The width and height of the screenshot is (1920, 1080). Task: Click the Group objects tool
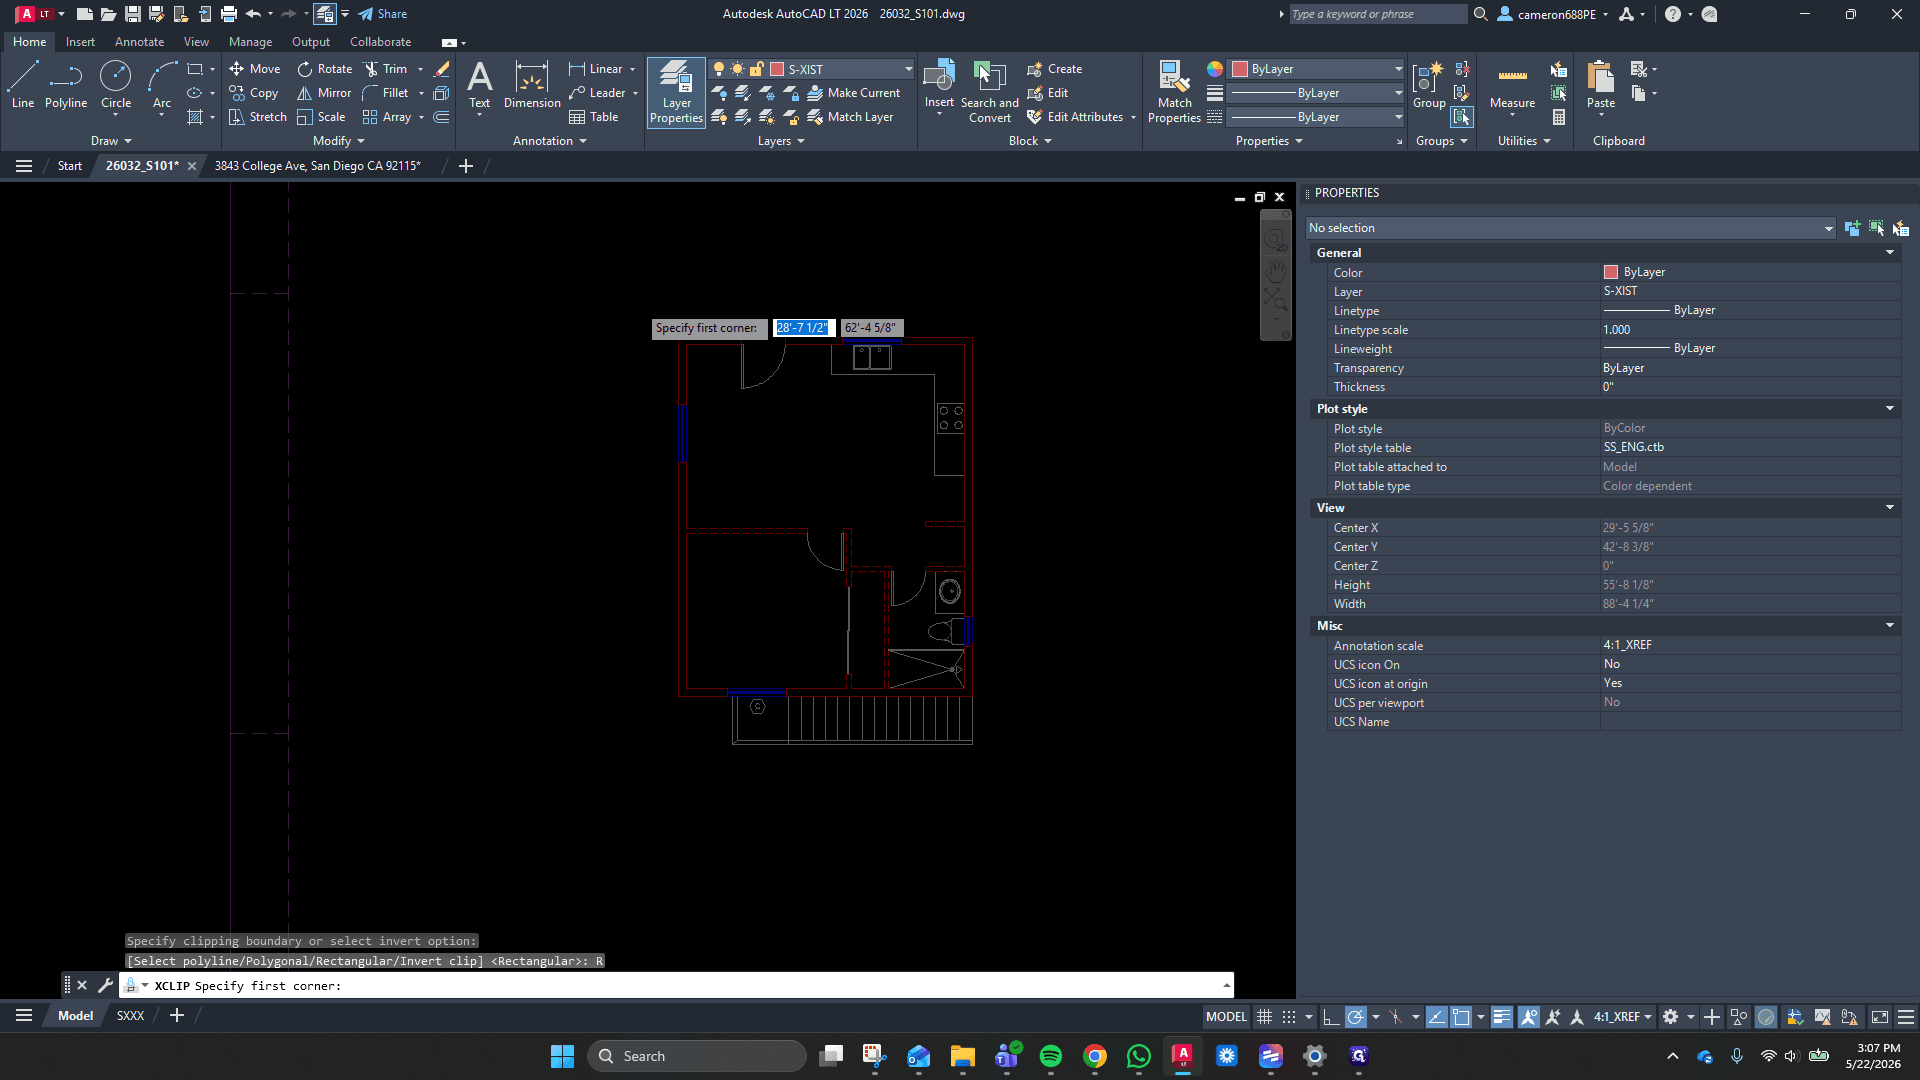tap(1429, 84)
